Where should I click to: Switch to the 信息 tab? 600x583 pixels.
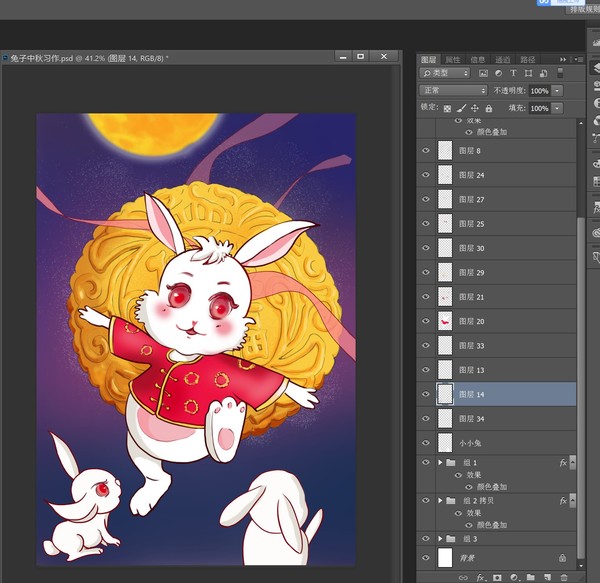coord(478,60)
